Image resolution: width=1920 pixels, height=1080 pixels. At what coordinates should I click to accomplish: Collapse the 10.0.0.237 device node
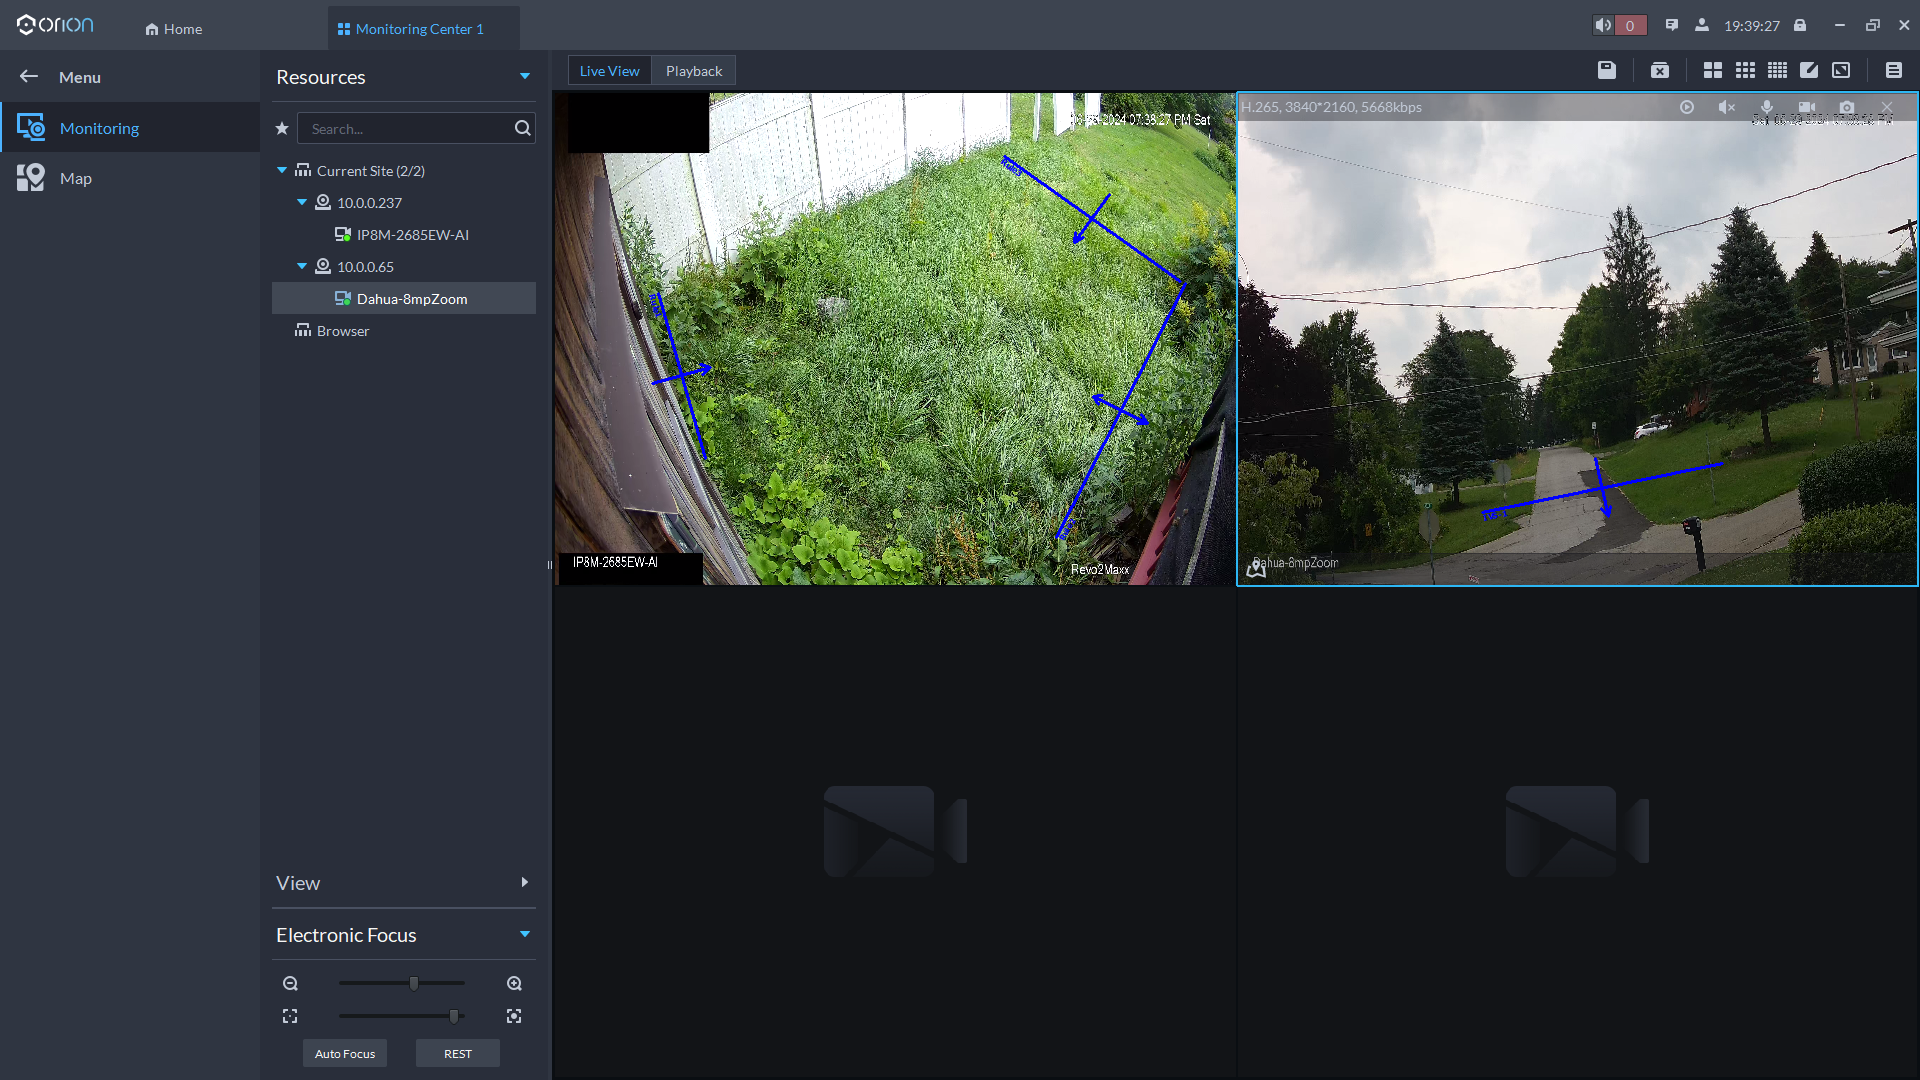coord(302,203)
